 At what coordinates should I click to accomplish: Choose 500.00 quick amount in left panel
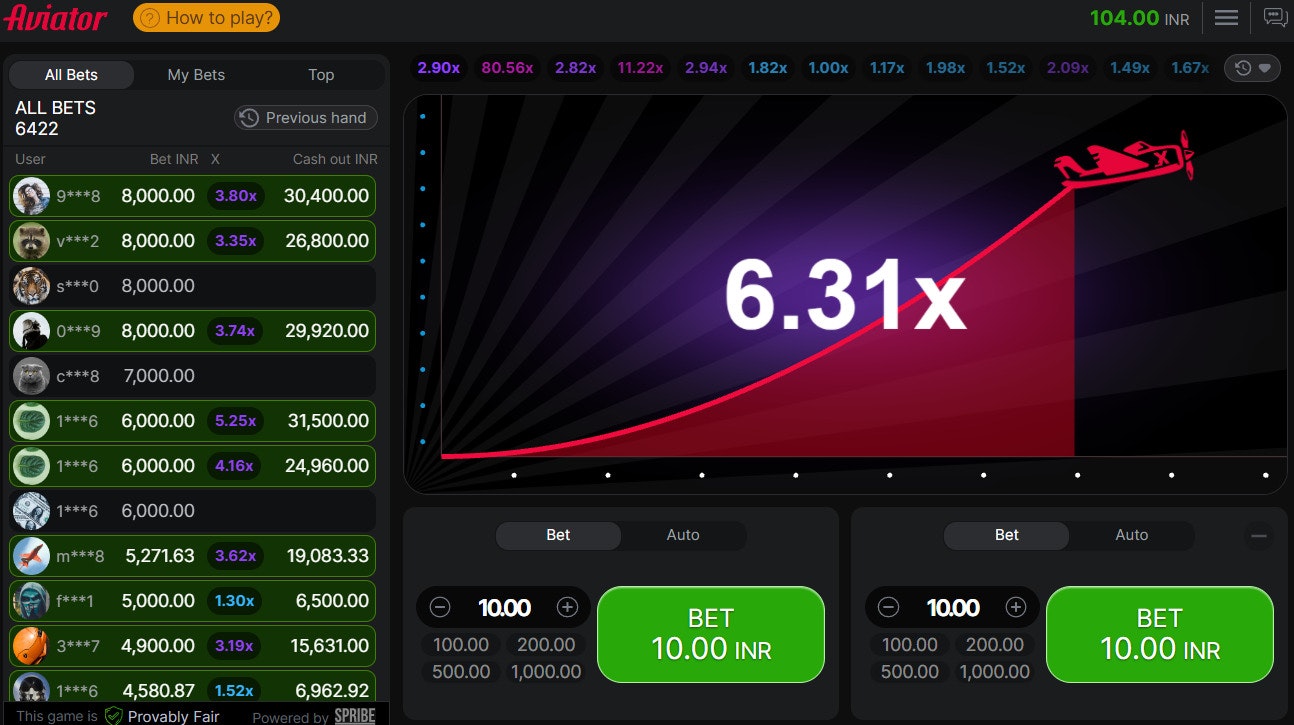[461, 672]
